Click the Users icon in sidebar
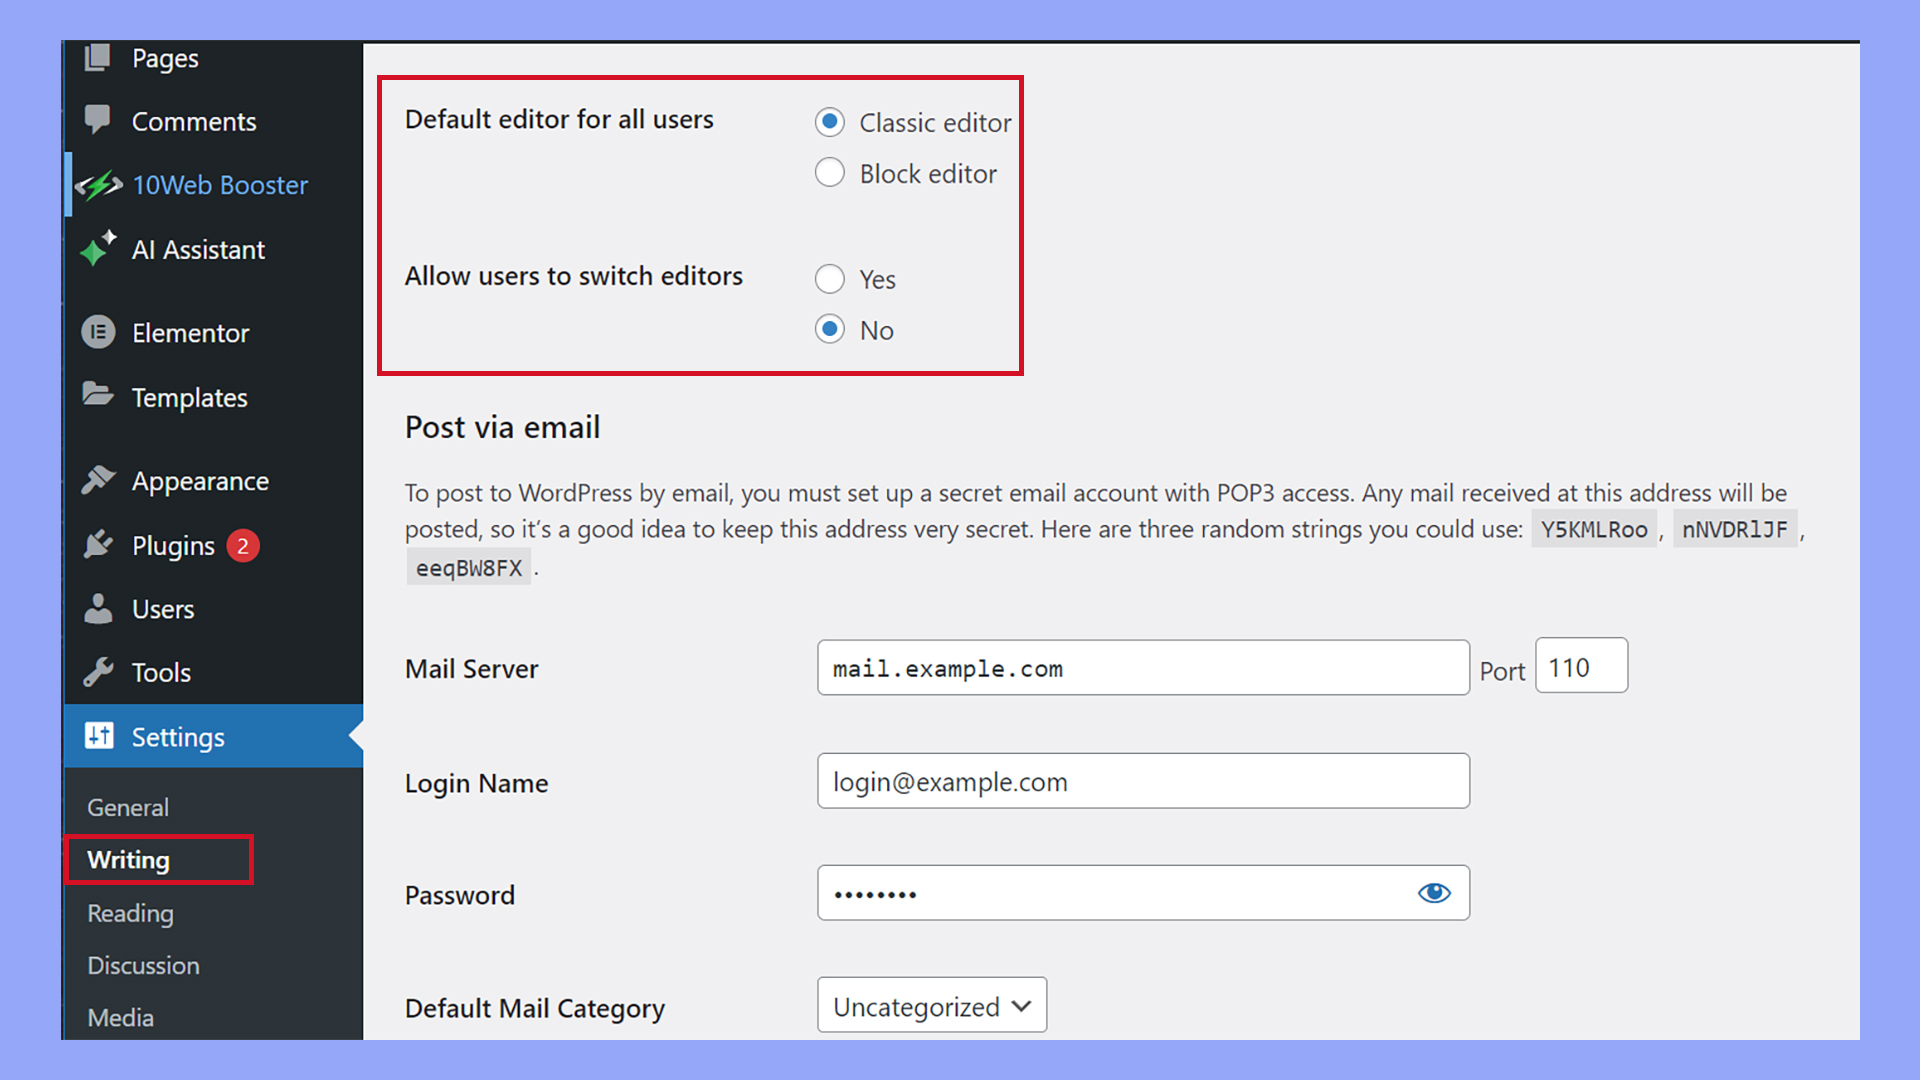This screenshot has width=1920, height=1080. (99, 608)
